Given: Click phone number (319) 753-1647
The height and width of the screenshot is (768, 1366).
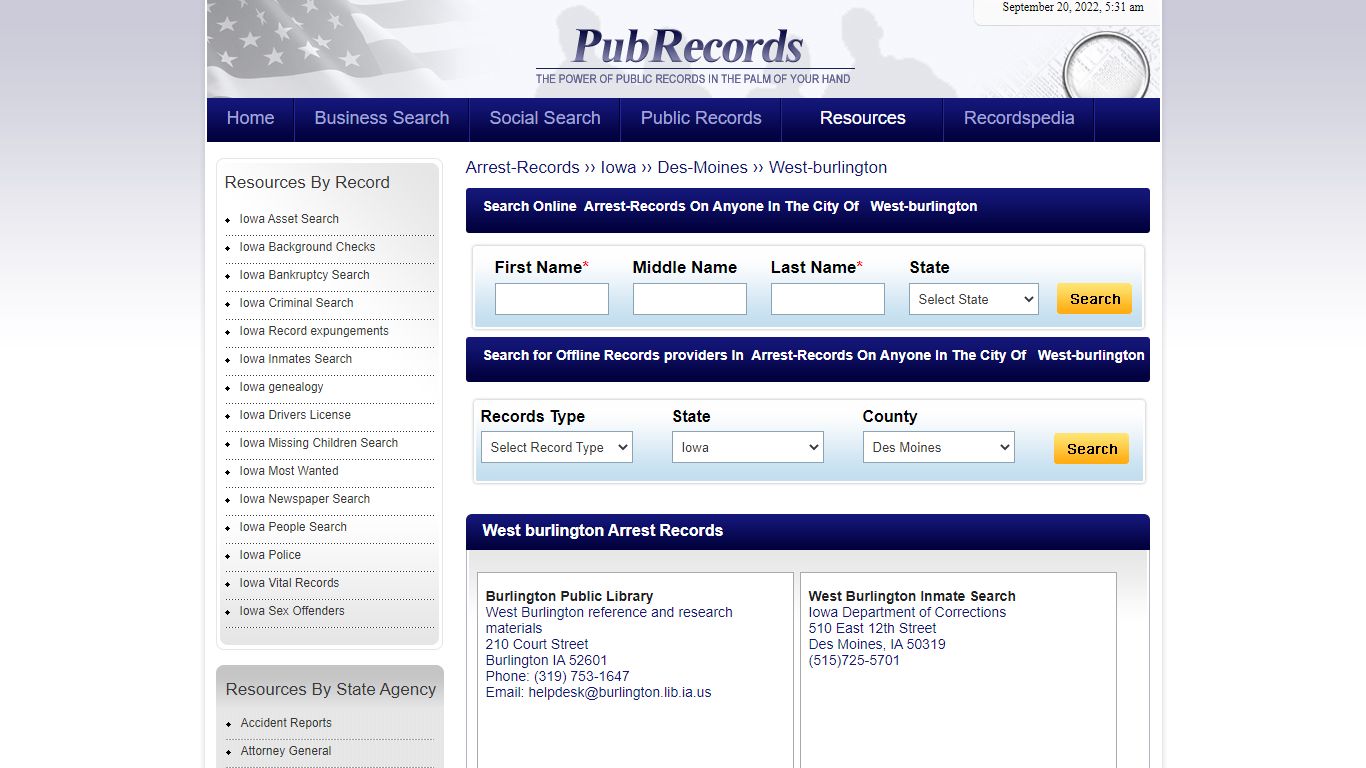Looking at the screenshot, I should [x=582, y=676].
